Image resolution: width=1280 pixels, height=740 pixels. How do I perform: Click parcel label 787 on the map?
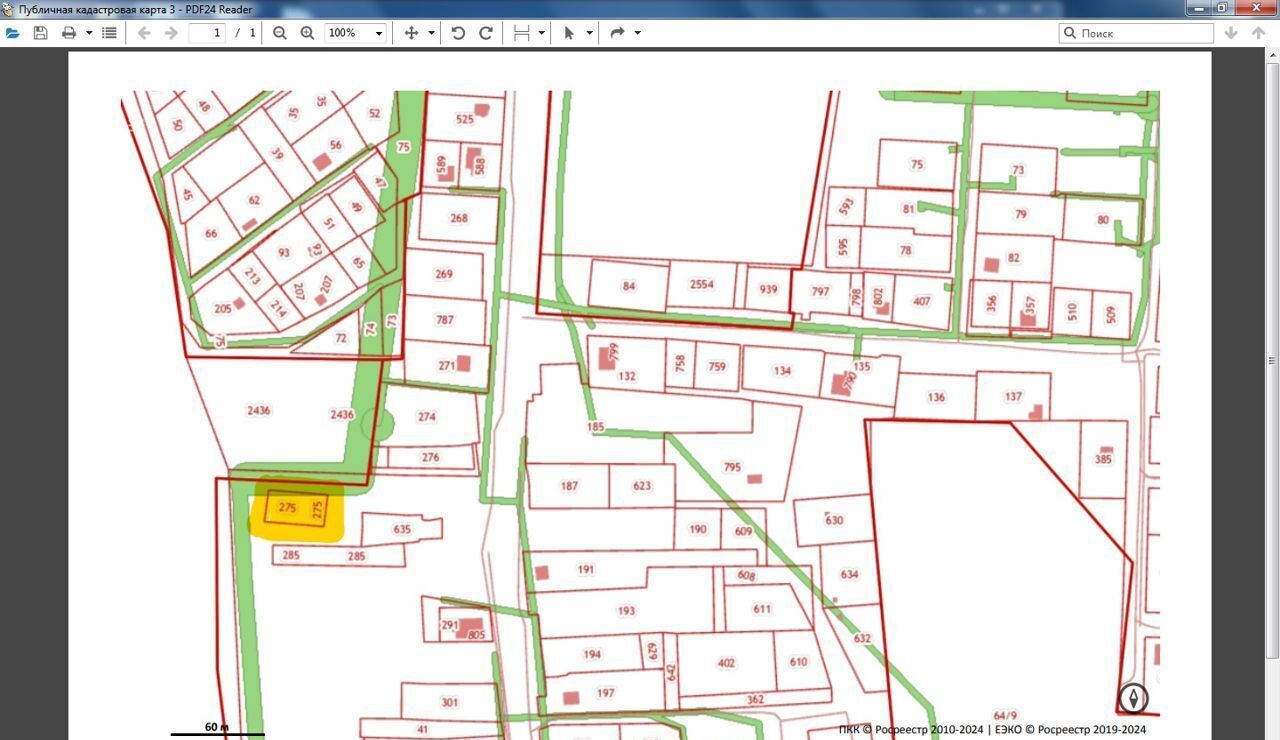click(444, 319)
